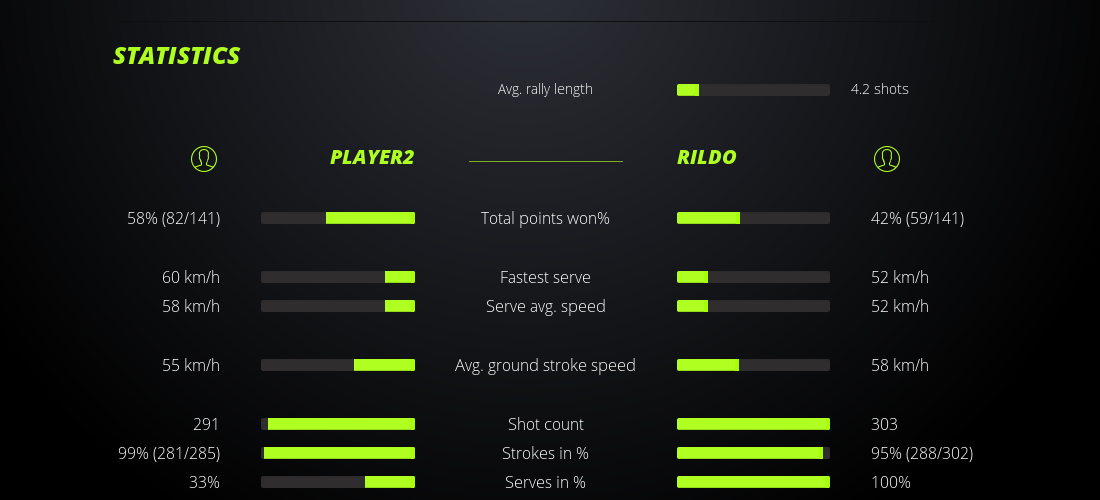
Task: Click the Total points won% label
Action: pyautogui.click(x=545, y=218)
